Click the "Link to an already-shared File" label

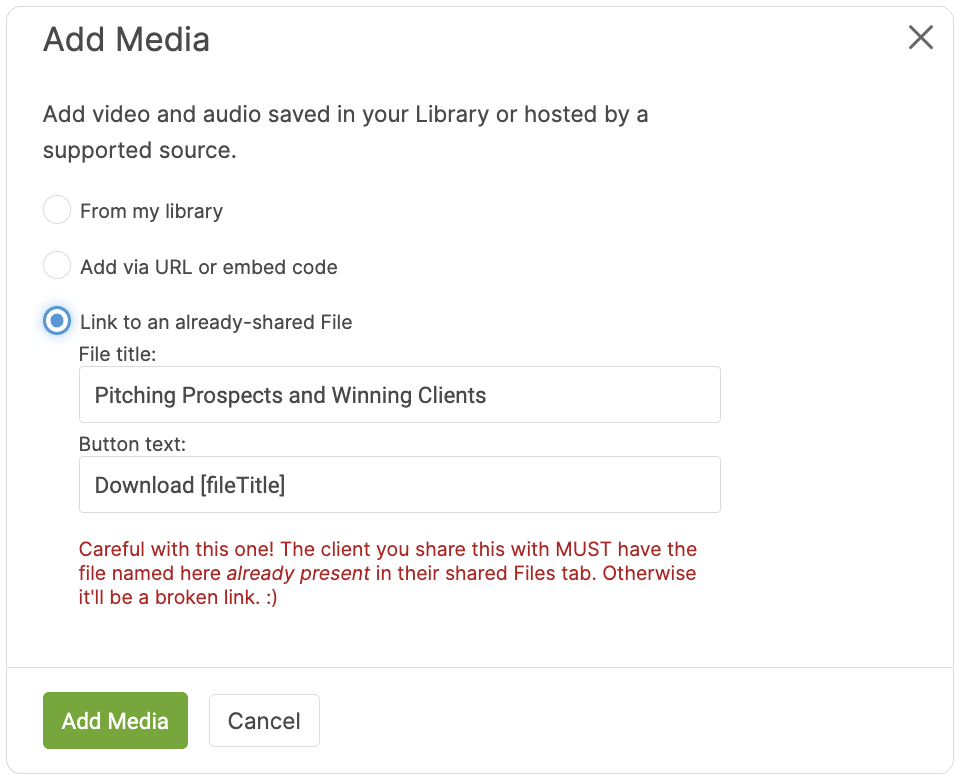(216, 322)
